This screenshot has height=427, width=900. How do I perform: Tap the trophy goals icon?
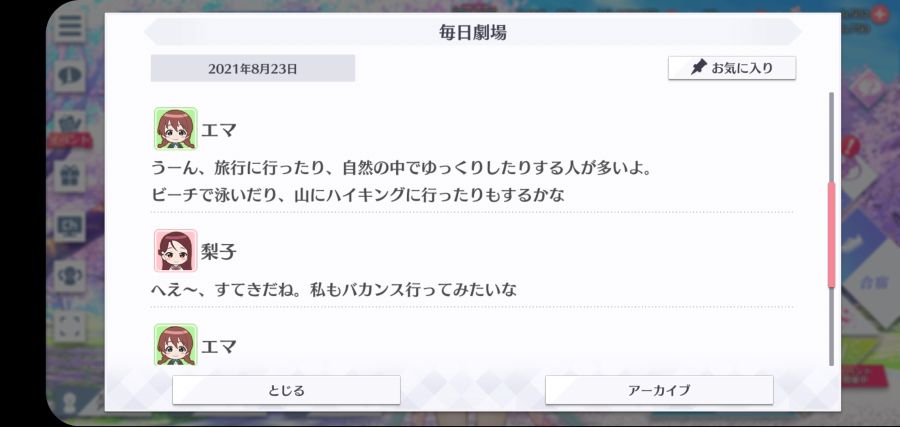pyautogui.click(x=70, y=275)
